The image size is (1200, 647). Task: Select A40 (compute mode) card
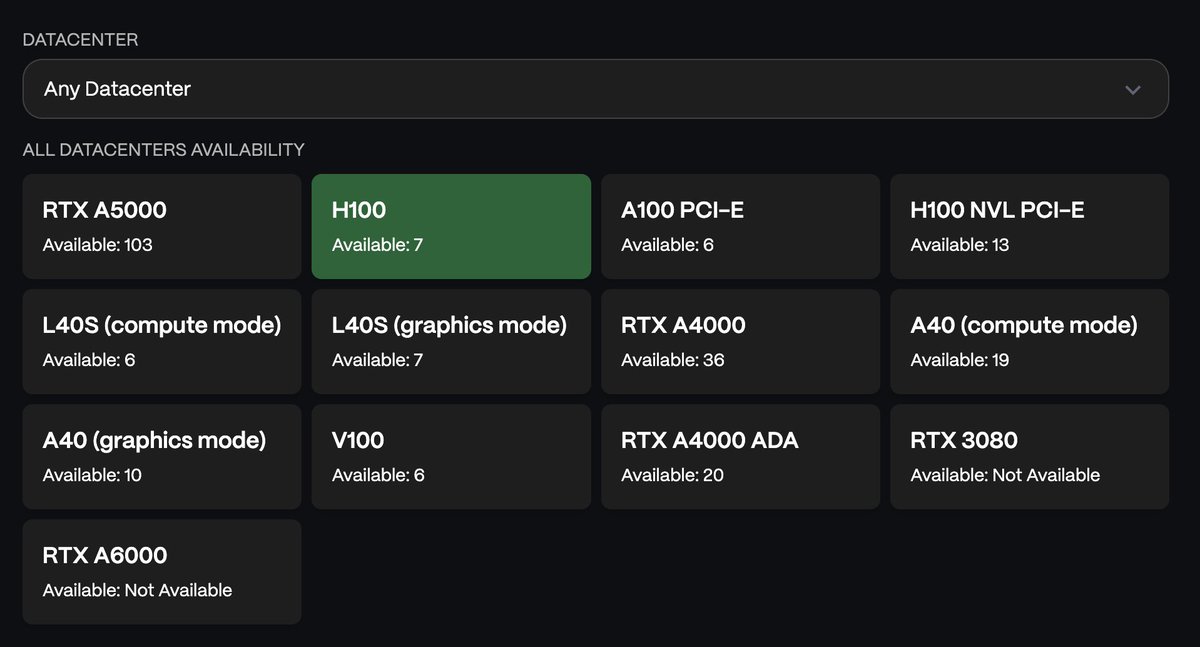1030,341
